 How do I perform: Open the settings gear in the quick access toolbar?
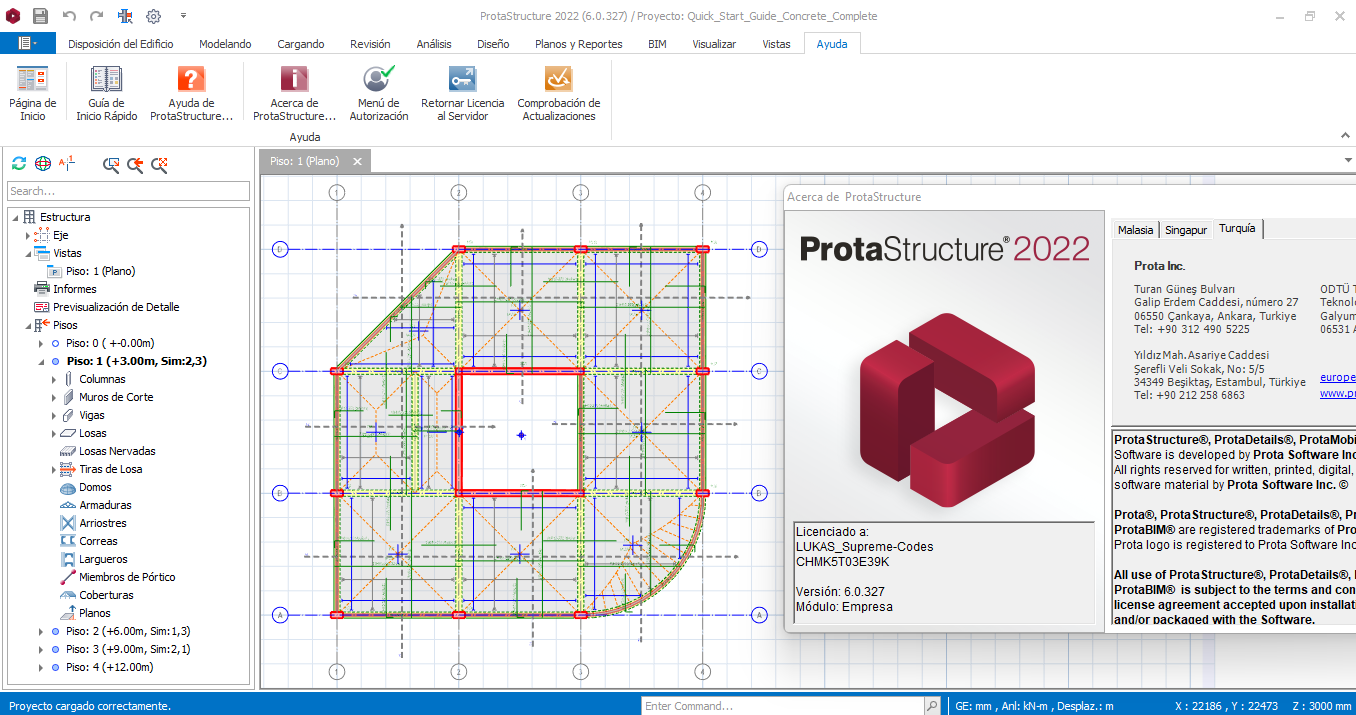153,16
